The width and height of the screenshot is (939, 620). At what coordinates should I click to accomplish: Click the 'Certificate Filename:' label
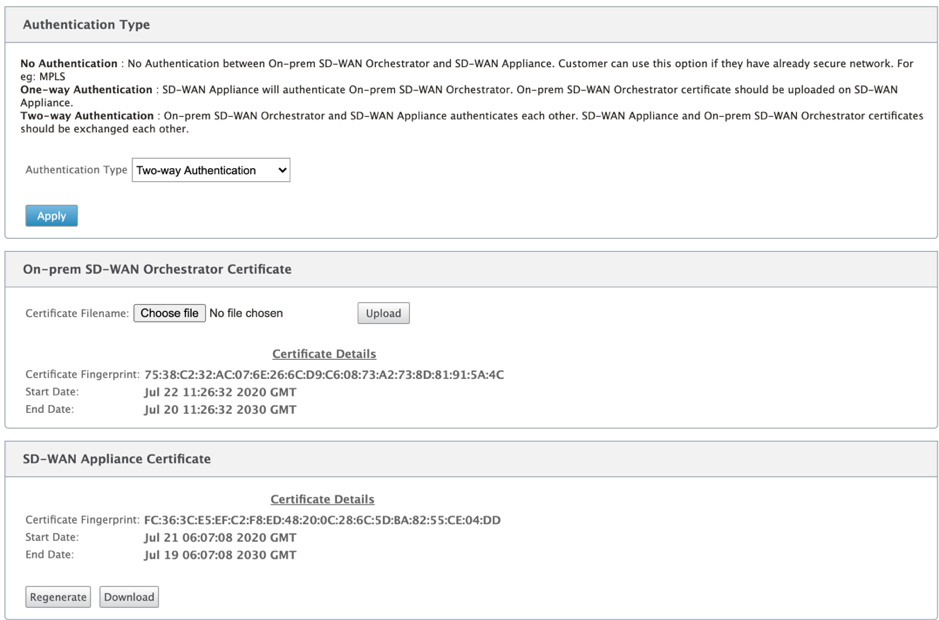(x=77, y=313)
